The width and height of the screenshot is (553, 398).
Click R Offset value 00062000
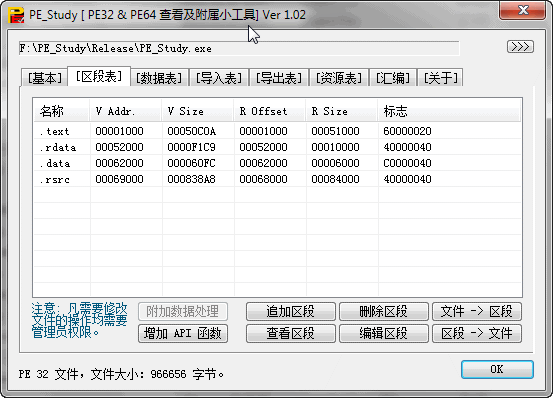(x=263, y=163)
